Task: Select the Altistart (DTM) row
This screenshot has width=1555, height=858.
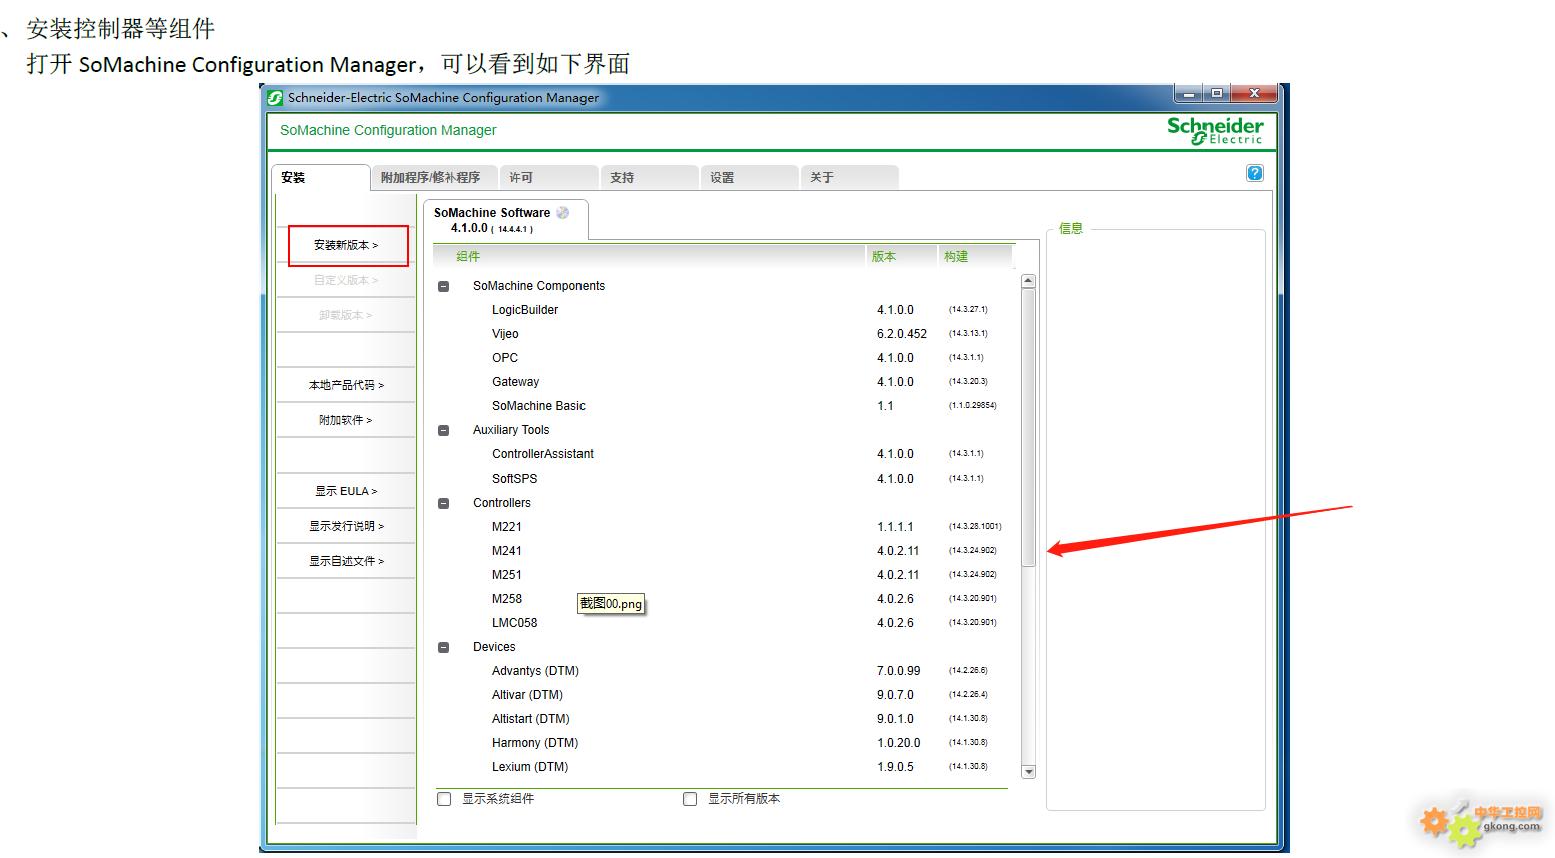Action: pos(727,719)
